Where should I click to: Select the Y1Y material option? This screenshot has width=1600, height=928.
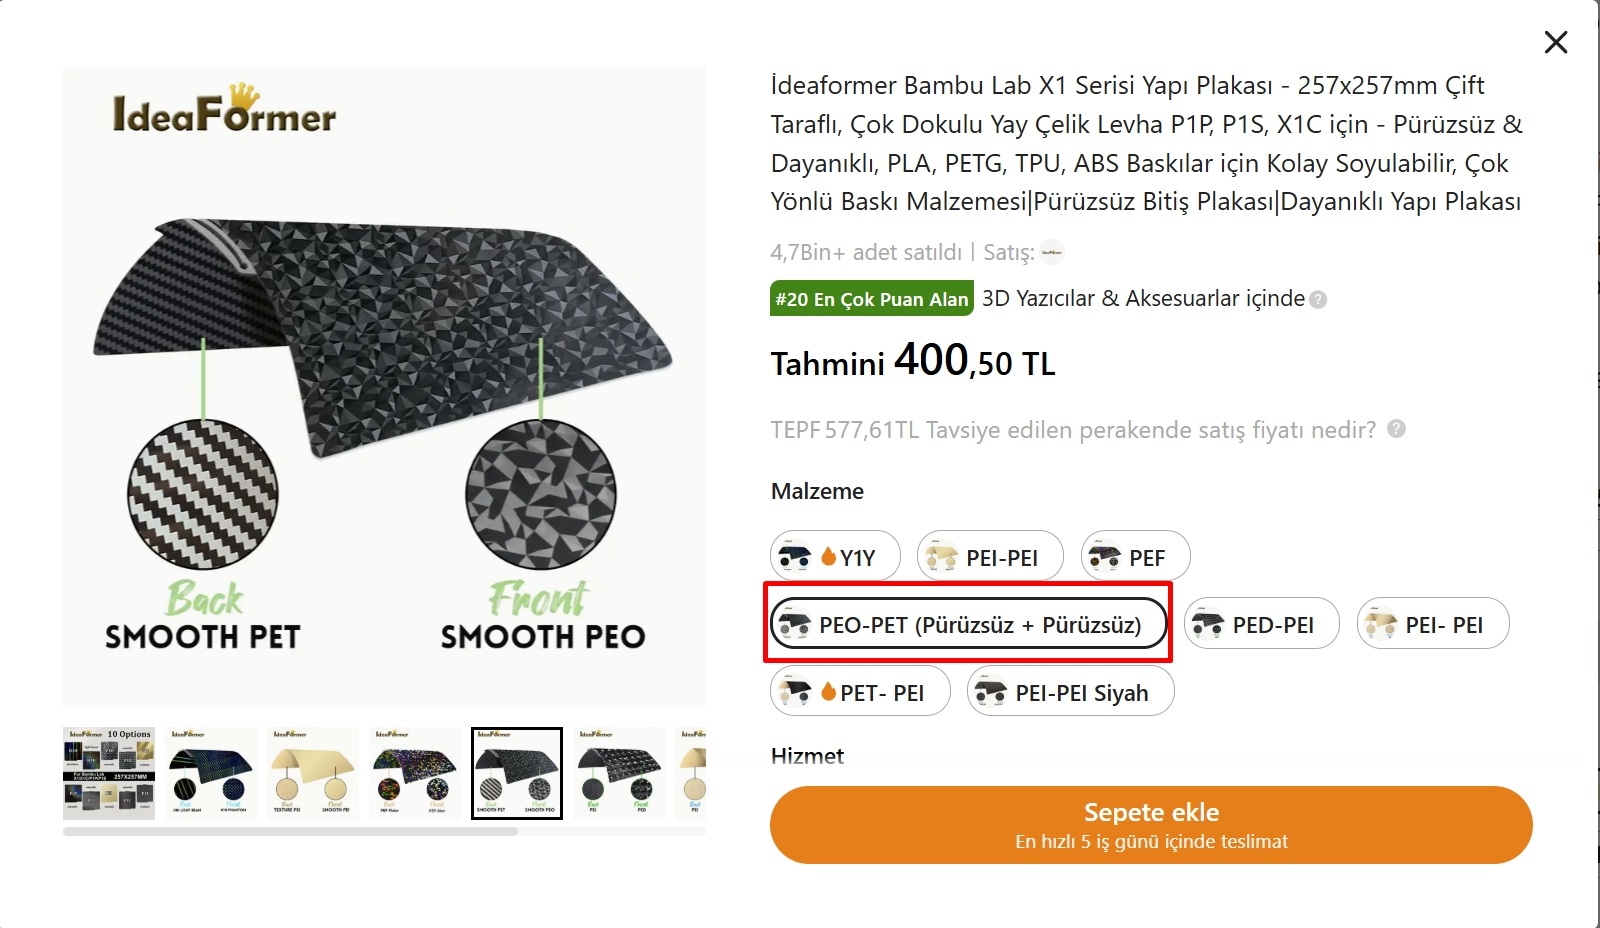835,557
